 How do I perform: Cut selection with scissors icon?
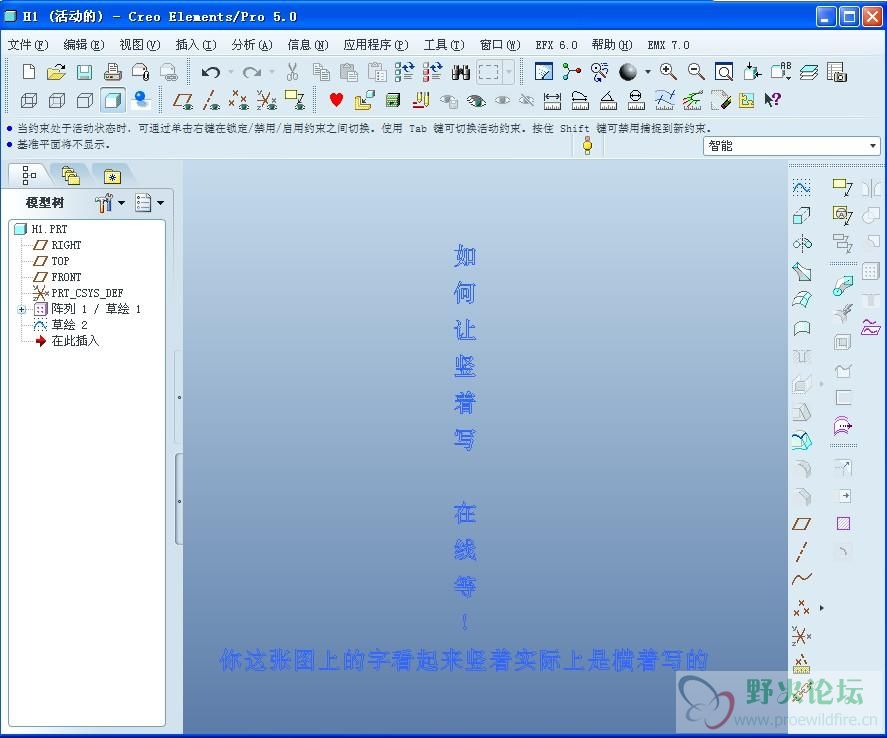click(292, 72)
